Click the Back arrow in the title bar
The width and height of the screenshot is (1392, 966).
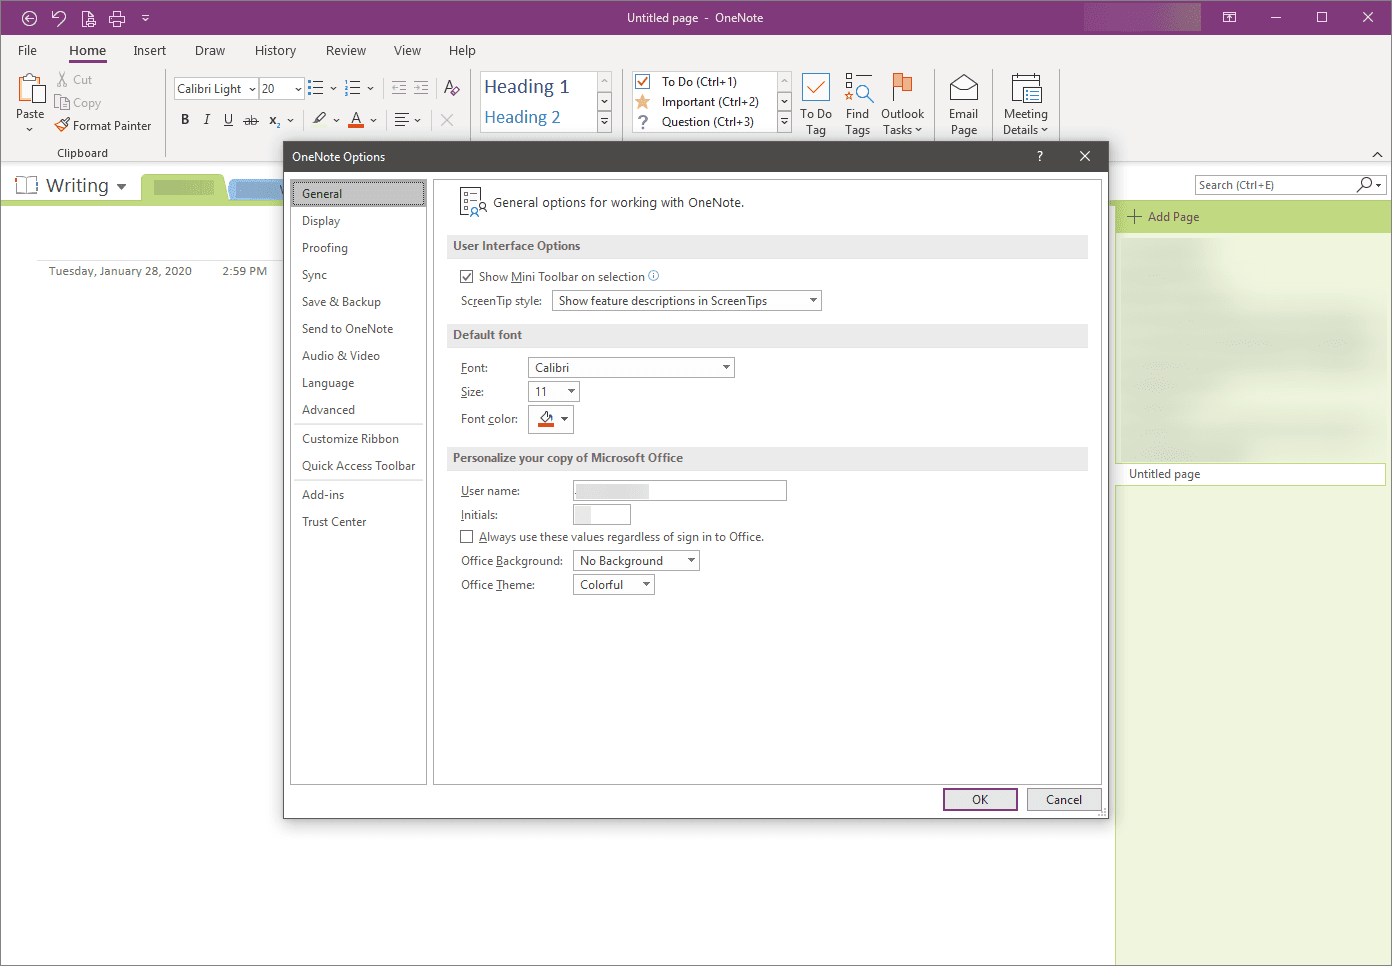pos(29,18)
